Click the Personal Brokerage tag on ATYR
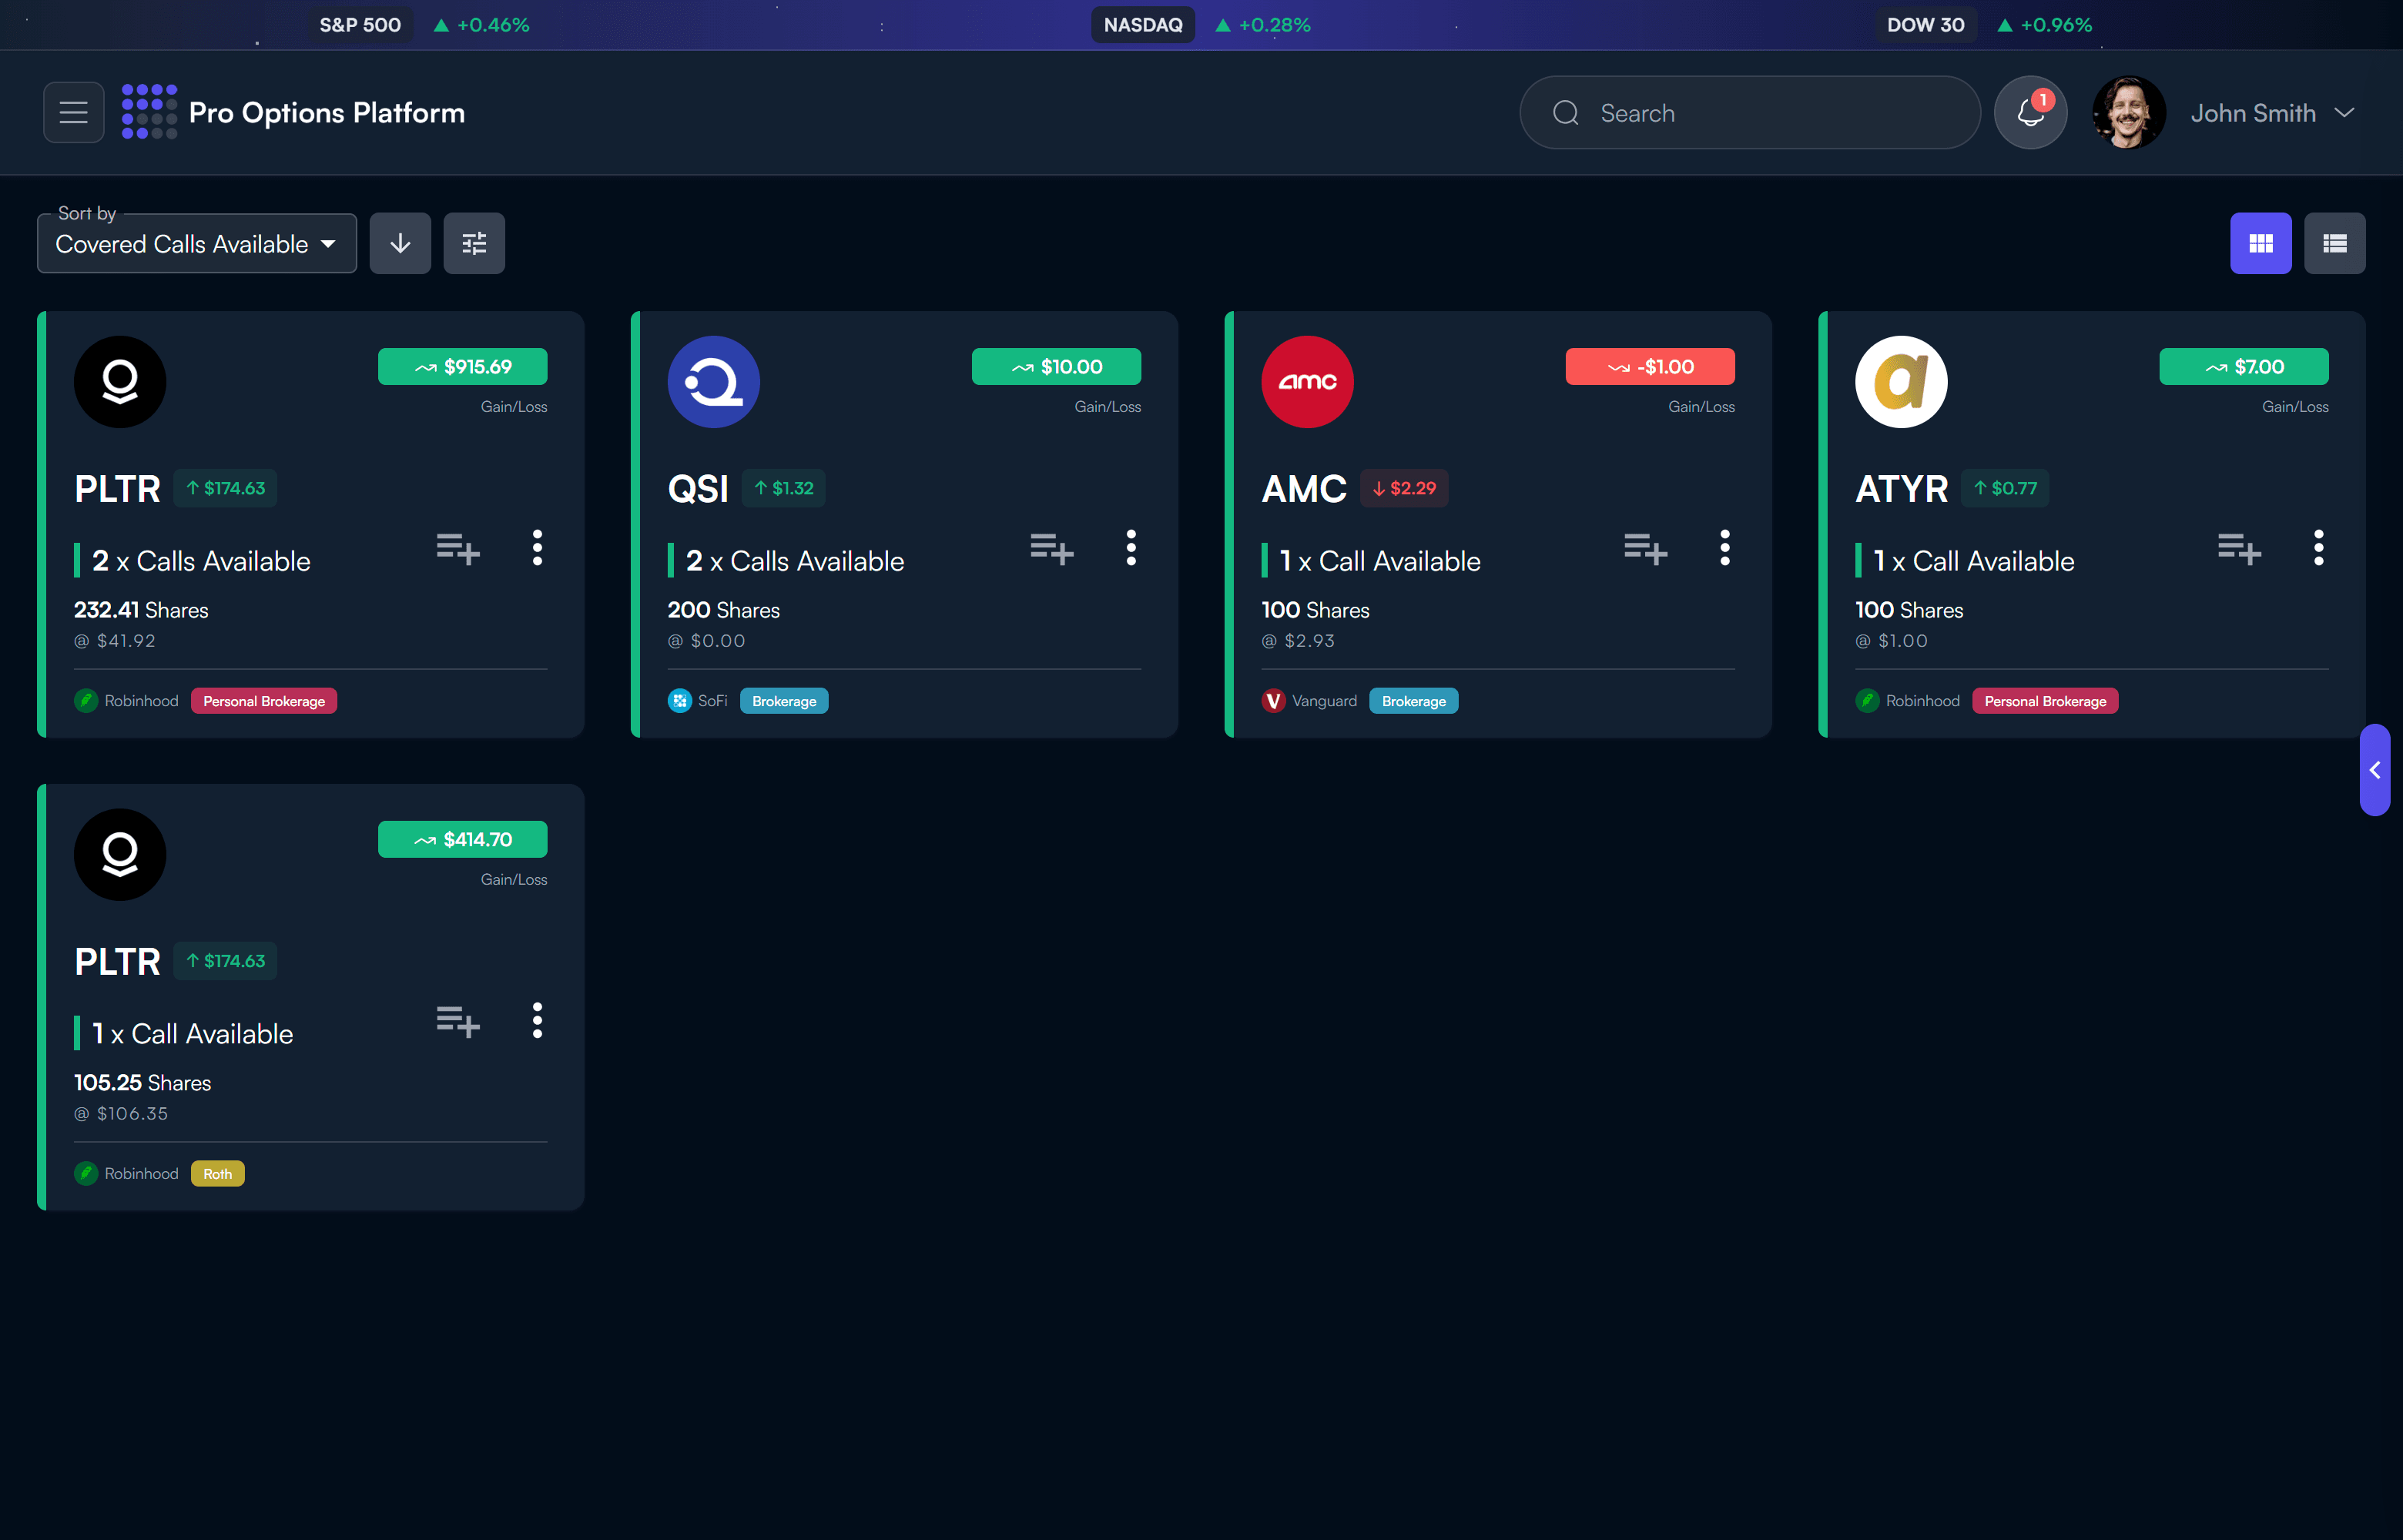 (2044, 701)
